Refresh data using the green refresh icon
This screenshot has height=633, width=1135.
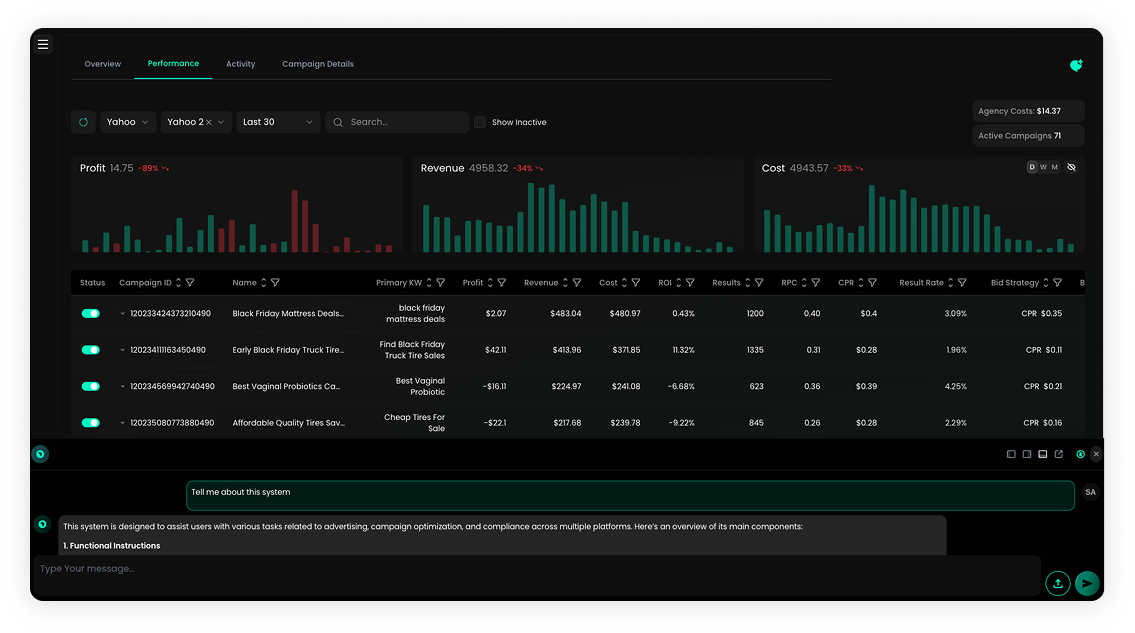tap(83, 121)
